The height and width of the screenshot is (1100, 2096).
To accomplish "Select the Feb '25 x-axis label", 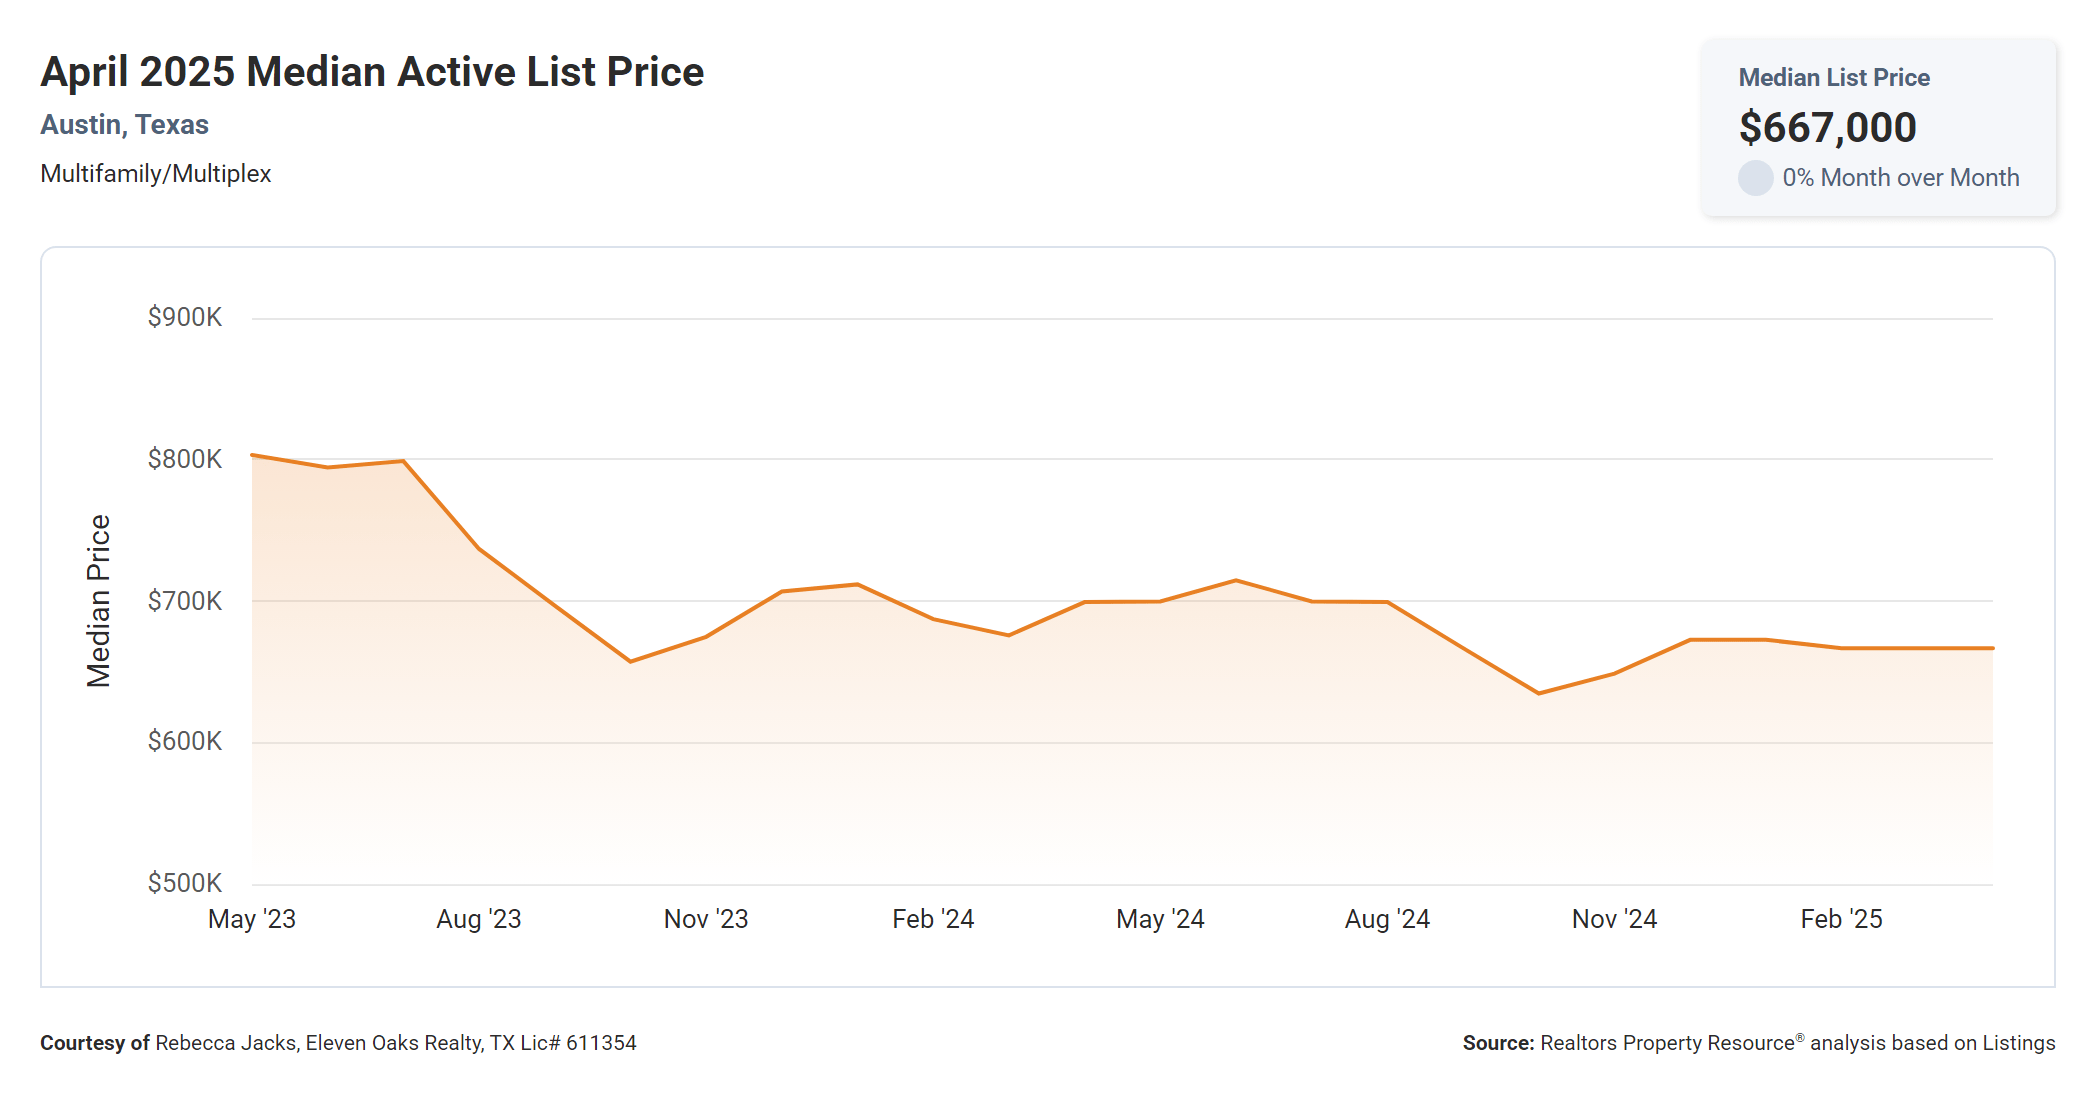I will pos(1841,919).
